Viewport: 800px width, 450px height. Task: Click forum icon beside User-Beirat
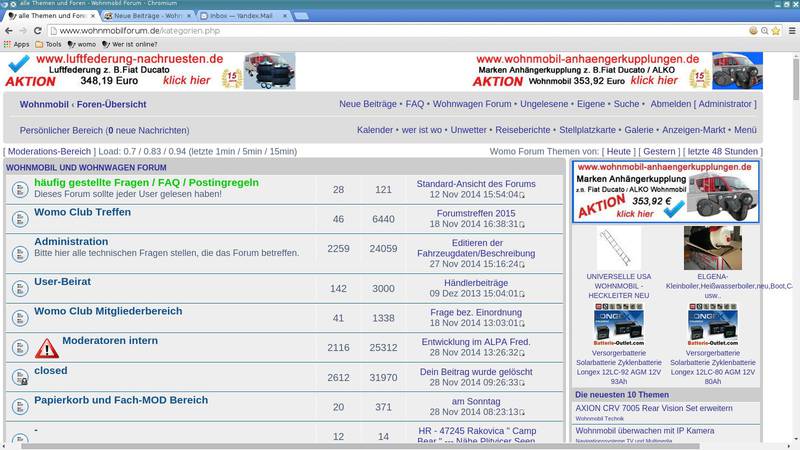[x=20, y=288]
